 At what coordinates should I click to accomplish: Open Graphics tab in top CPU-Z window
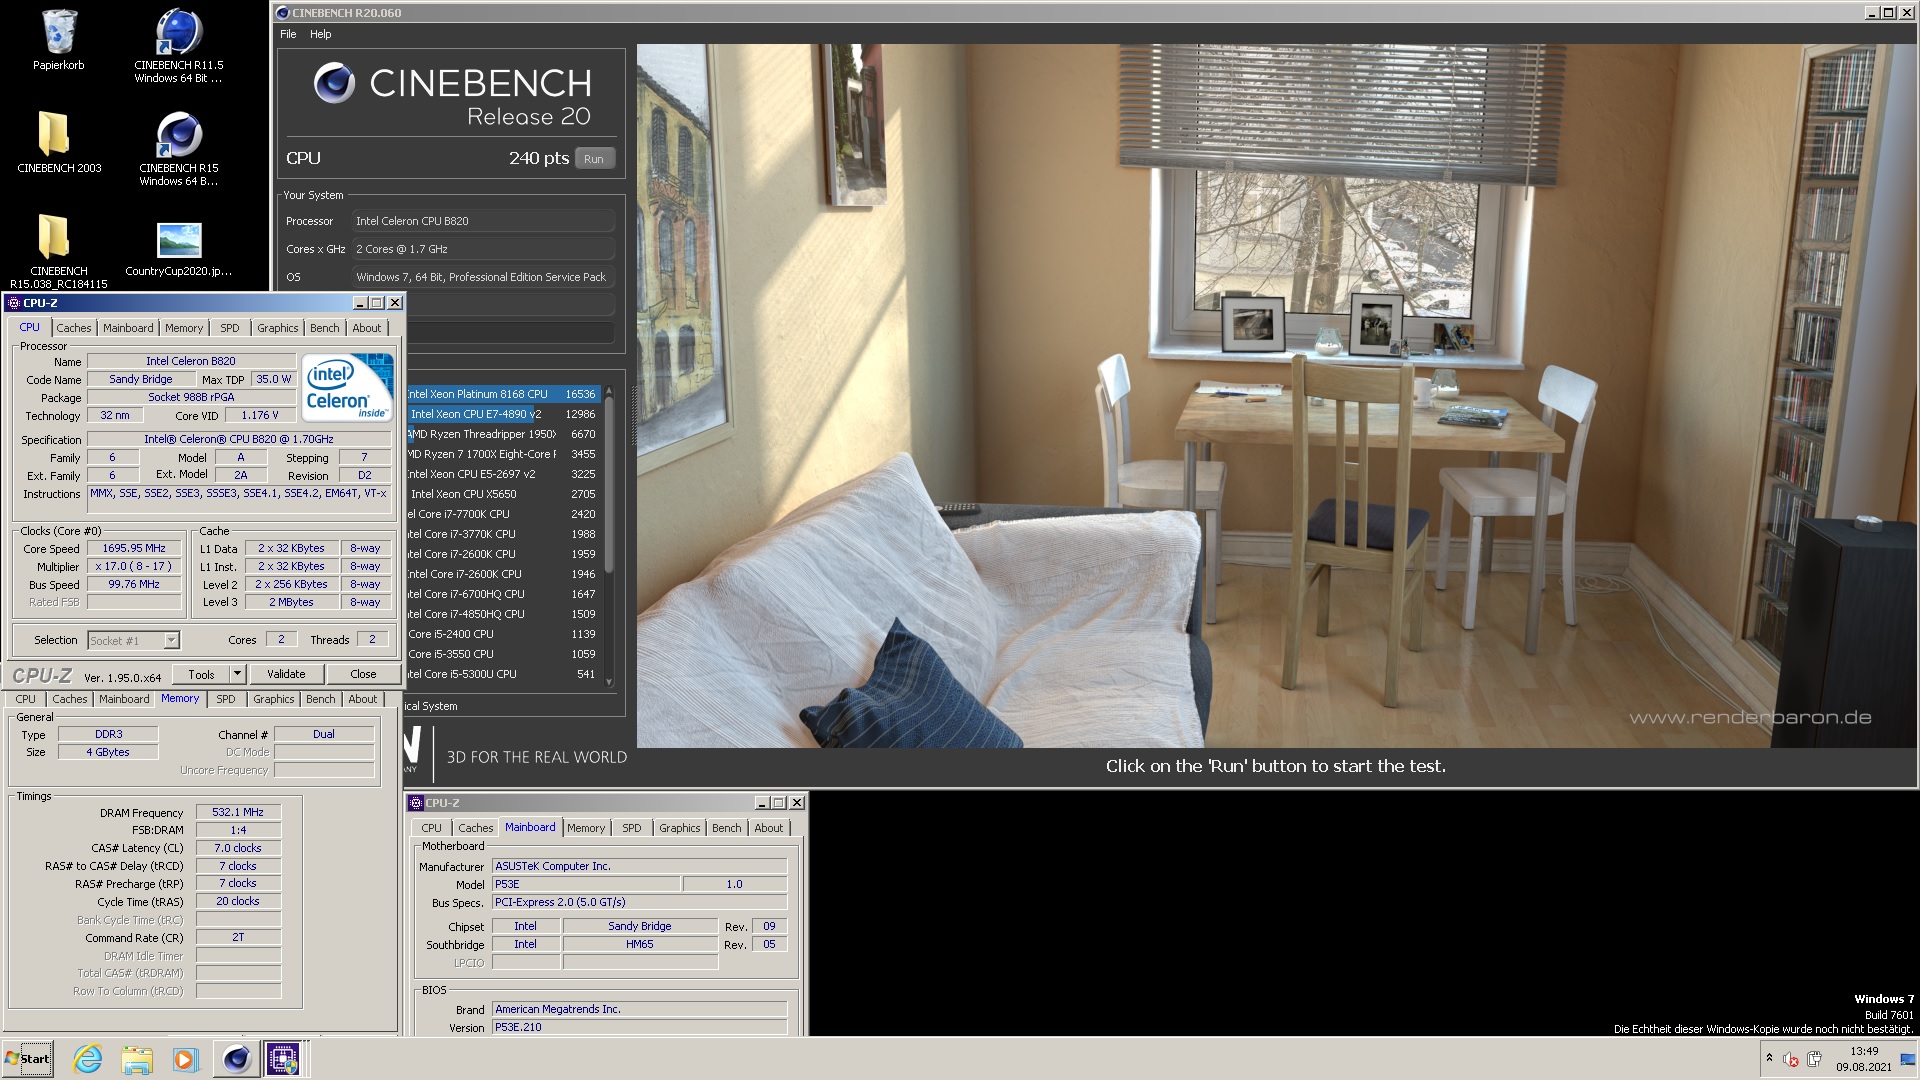(x=277, y=328)
